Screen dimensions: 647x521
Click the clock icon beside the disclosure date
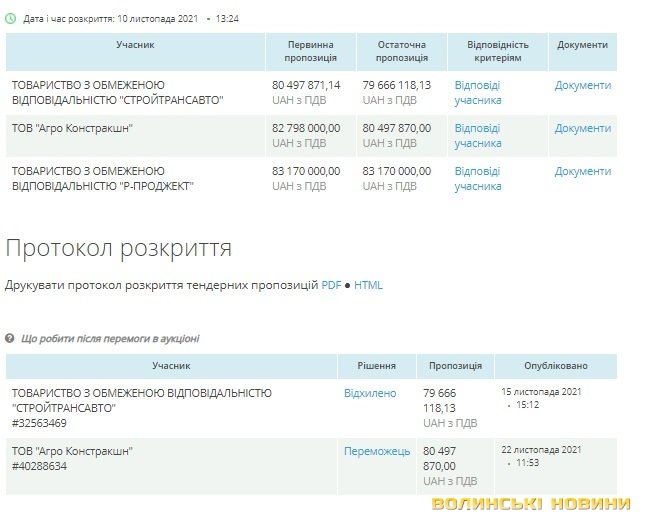coord(11,19)
